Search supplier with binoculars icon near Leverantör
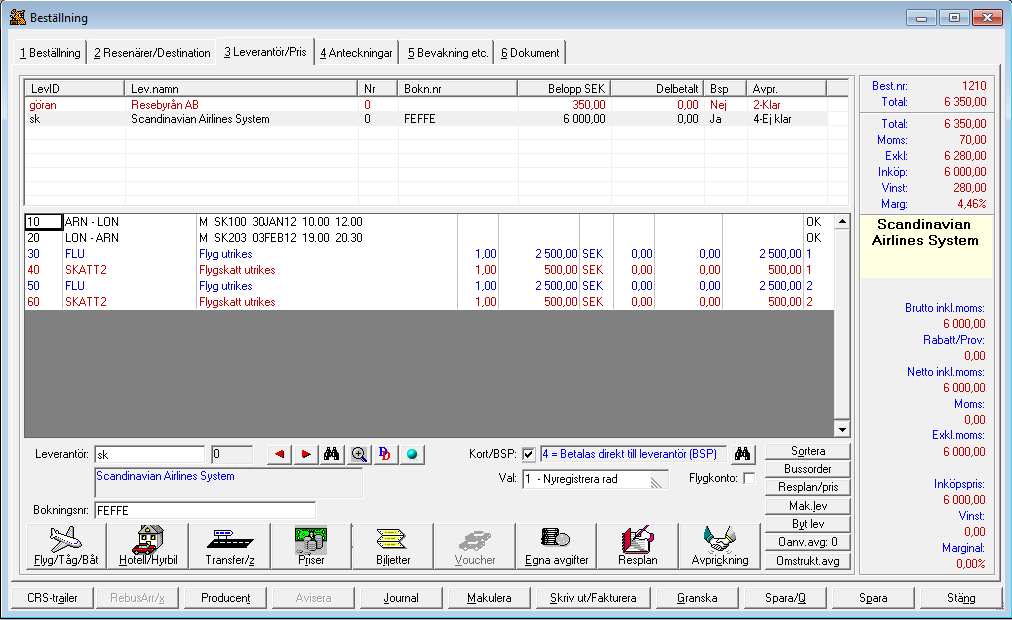Viewport: 1012px width, 620px height. point(332,454)
